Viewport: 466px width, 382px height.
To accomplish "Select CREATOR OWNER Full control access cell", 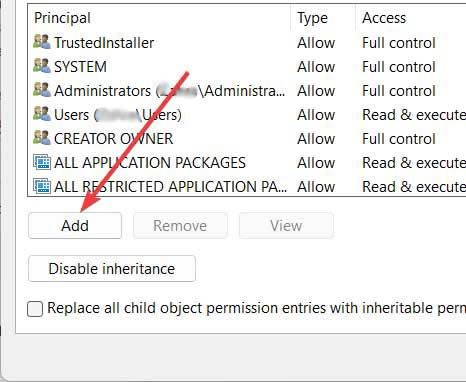I will 399,139.
